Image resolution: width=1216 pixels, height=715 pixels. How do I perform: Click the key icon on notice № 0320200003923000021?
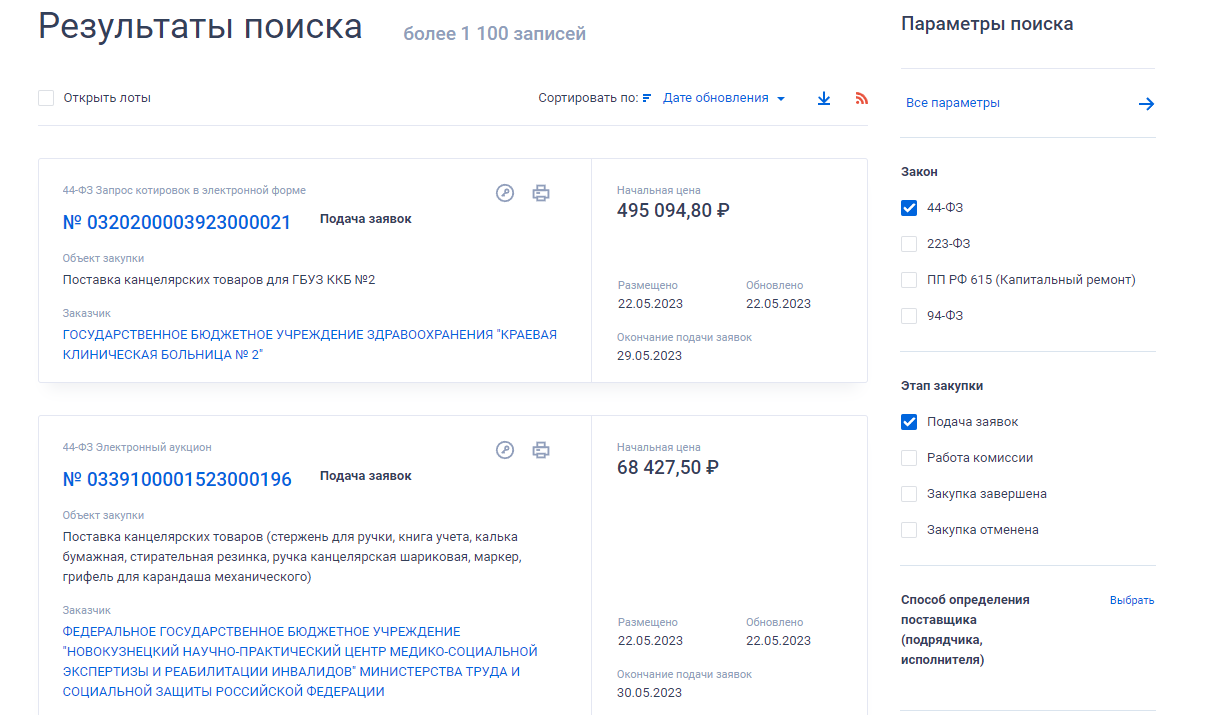(x=504, y=193)
